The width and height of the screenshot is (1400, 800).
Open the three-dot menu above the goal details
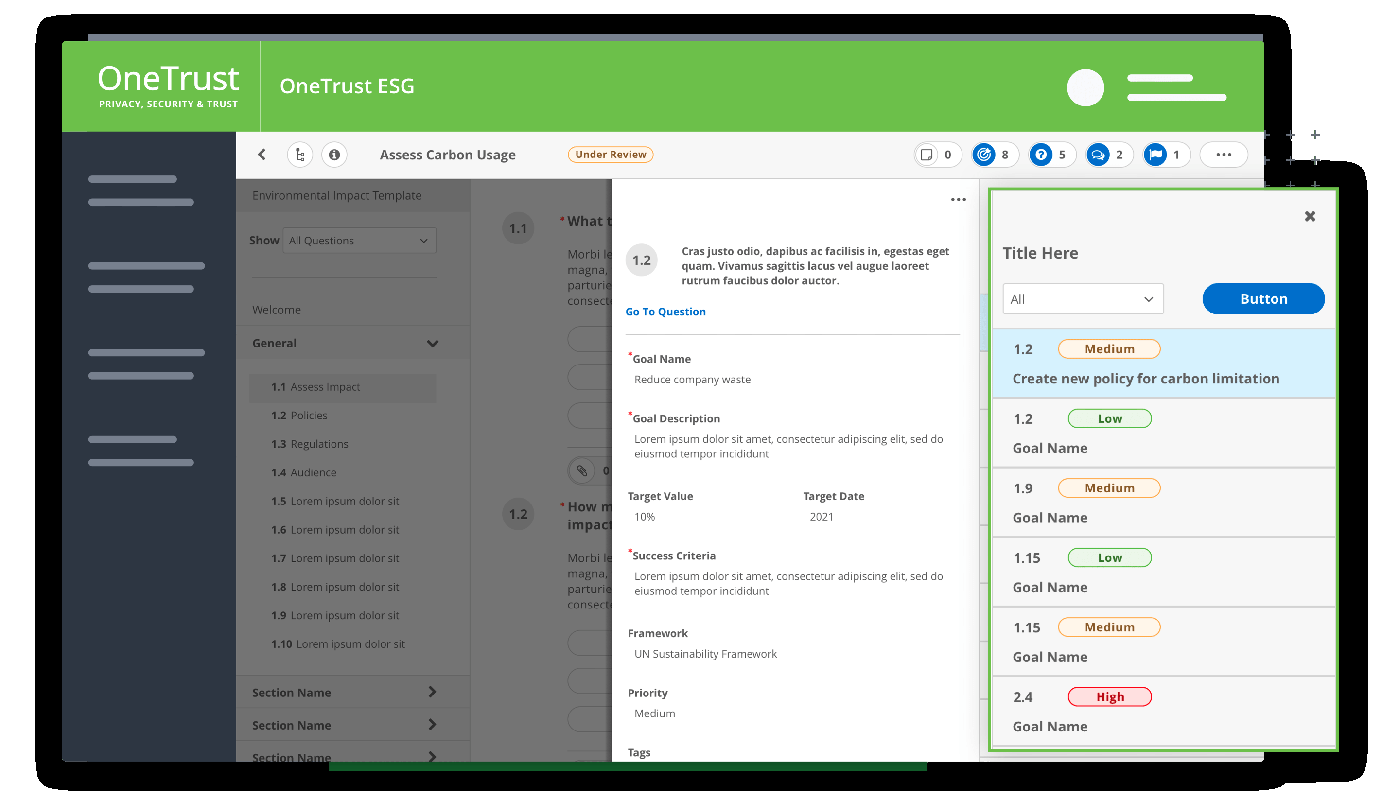[958, 199]
